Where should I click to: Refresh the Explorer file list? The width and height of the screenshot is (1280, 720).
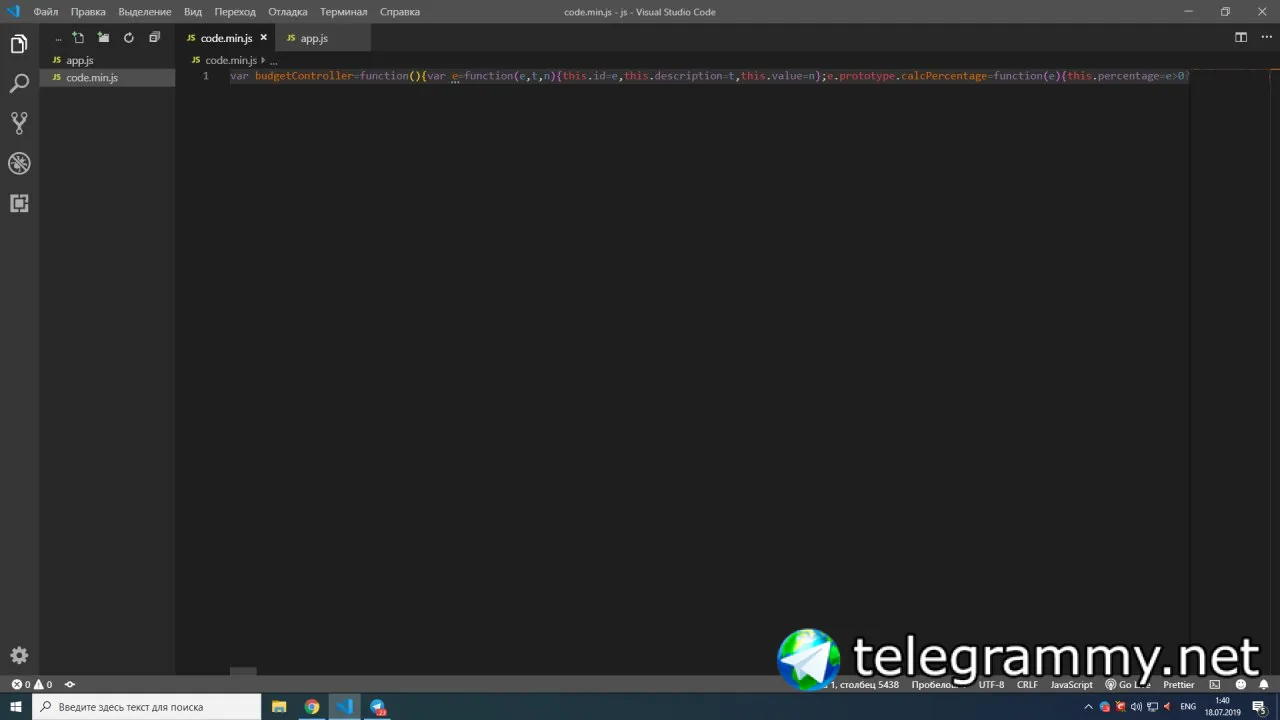(128, 38)
